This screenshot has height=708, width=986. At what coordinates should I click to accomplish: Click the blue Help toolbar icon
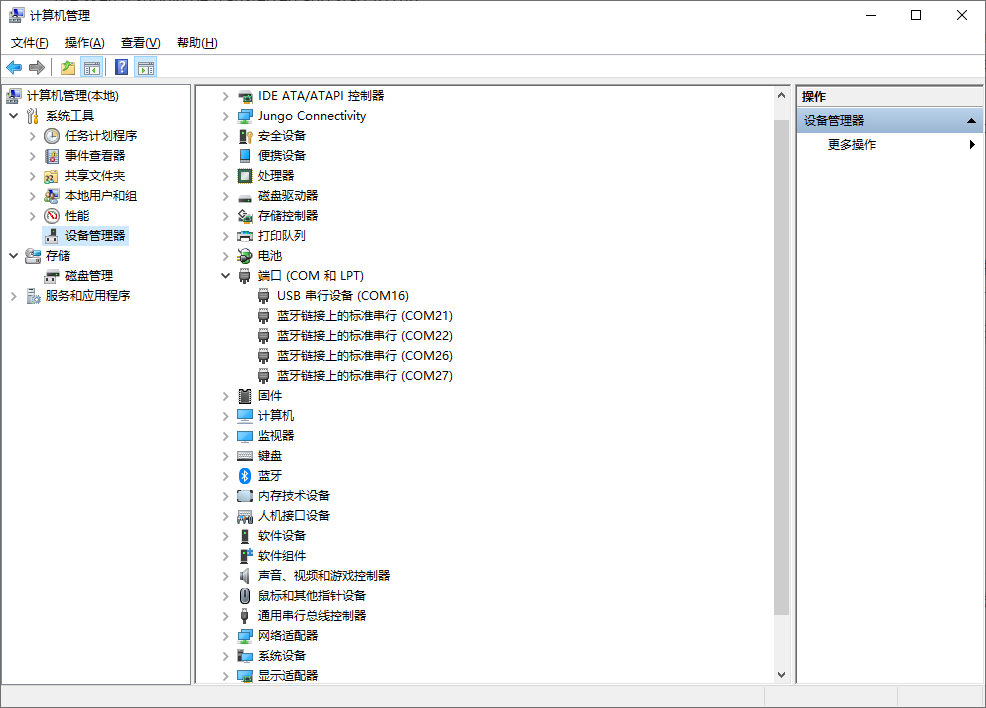[122, 67]
